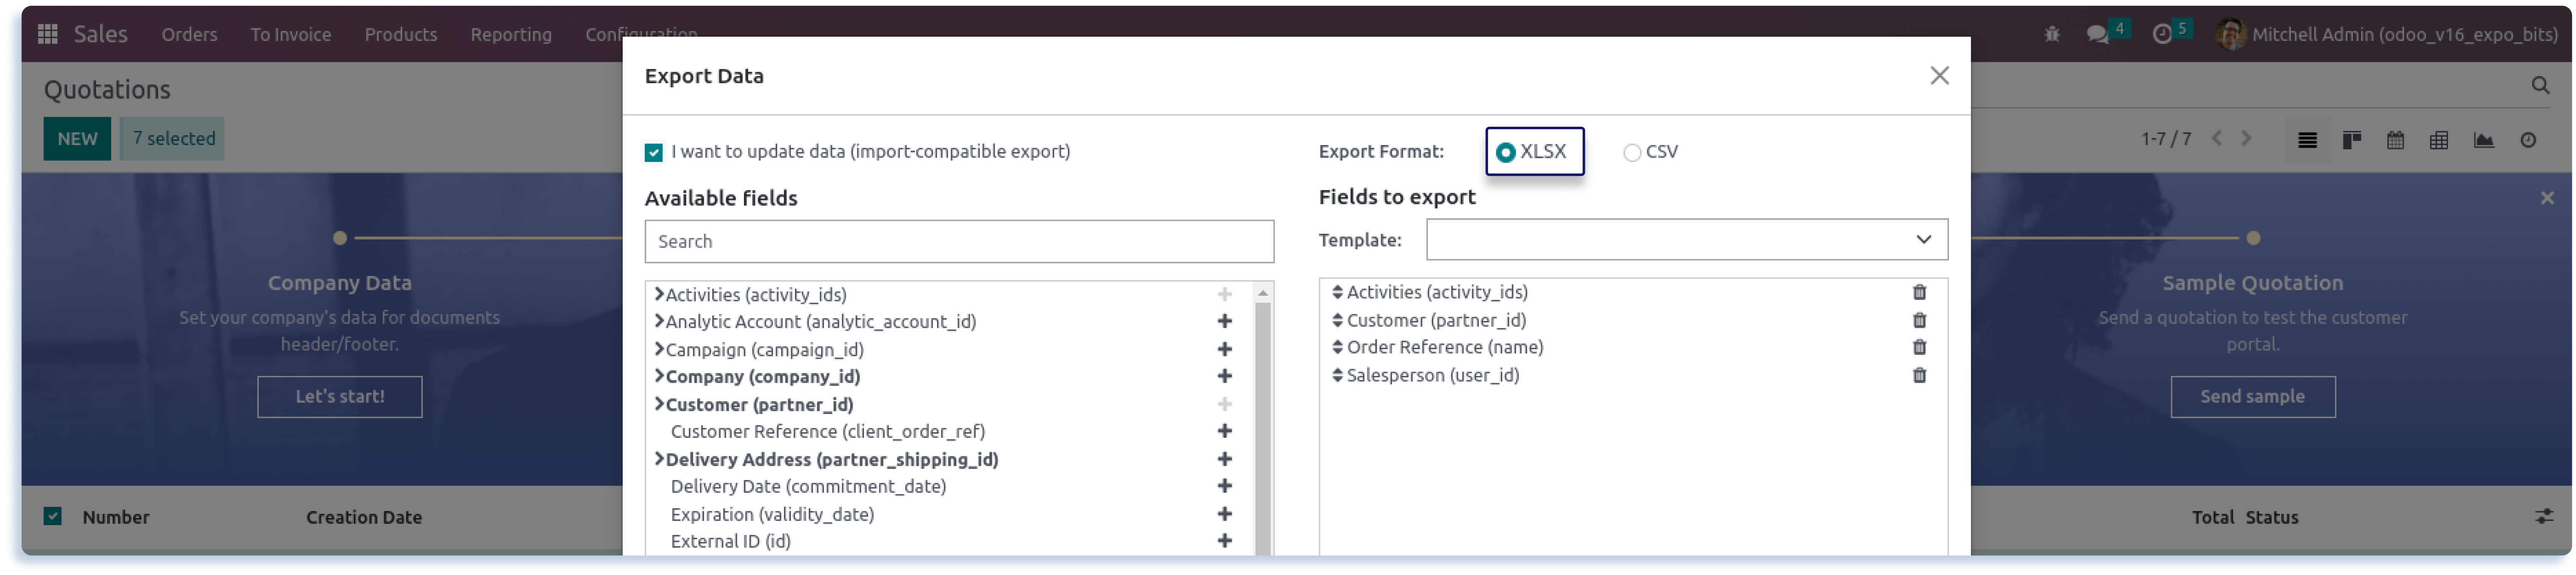Expand Activities (activity_ids) field
This screenshot has height=575, width=2576.
(660, 294)
